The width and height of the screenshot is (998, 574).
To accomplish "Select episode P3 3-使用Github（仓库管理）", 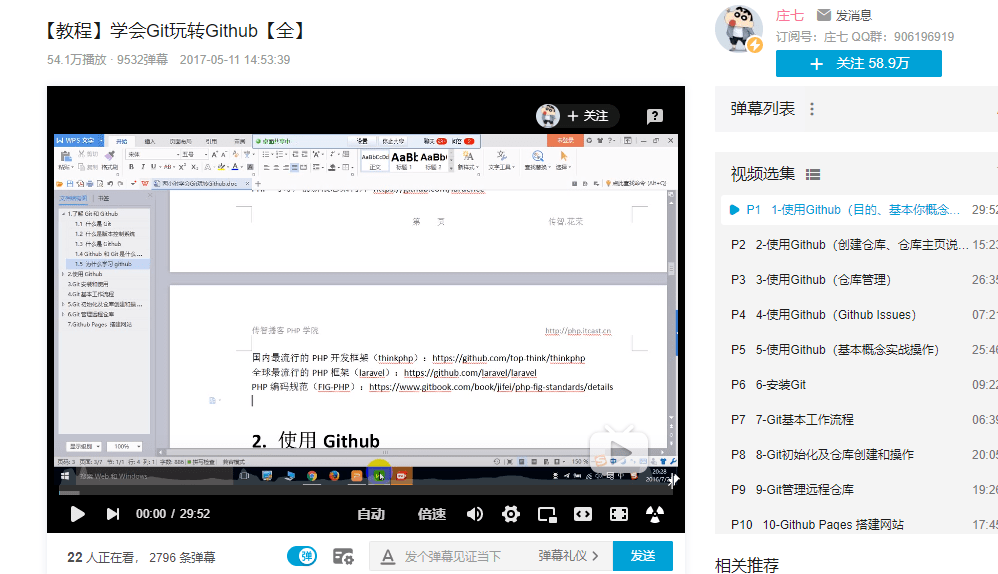I will [x=859, y=280].
